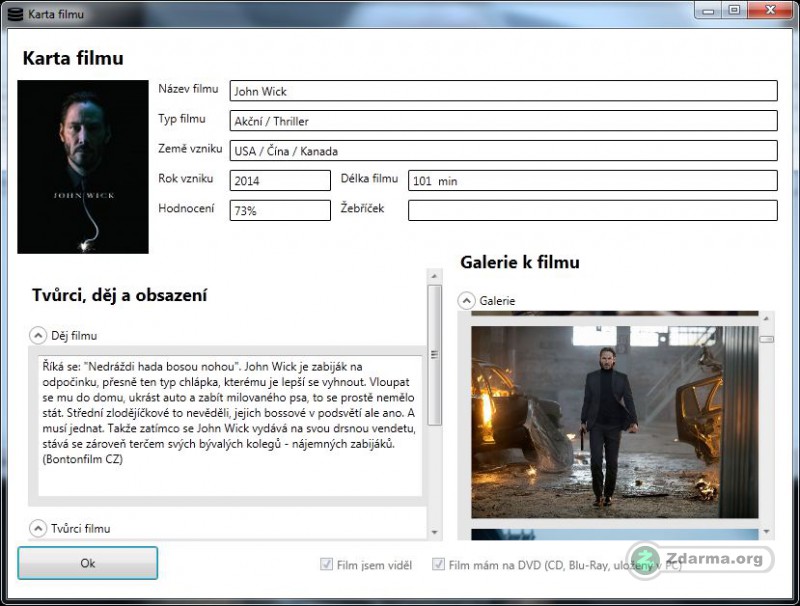Click the Název filmu label

188,89
